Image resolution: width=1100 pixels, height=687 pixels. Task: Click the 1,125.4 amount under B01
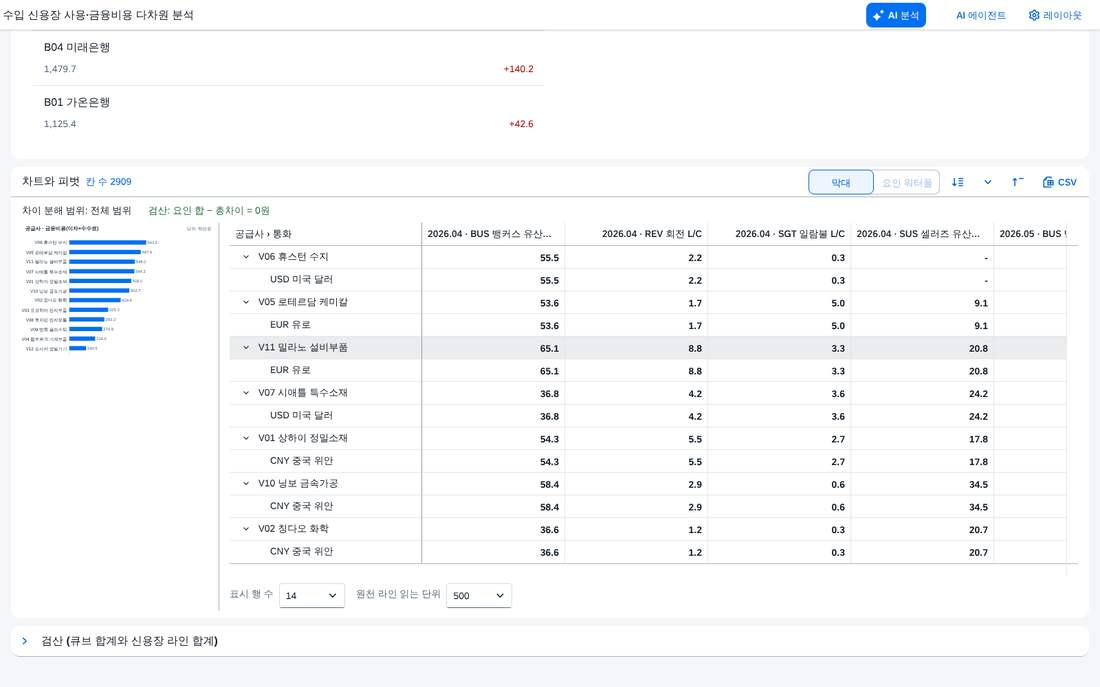coord(60,124)
